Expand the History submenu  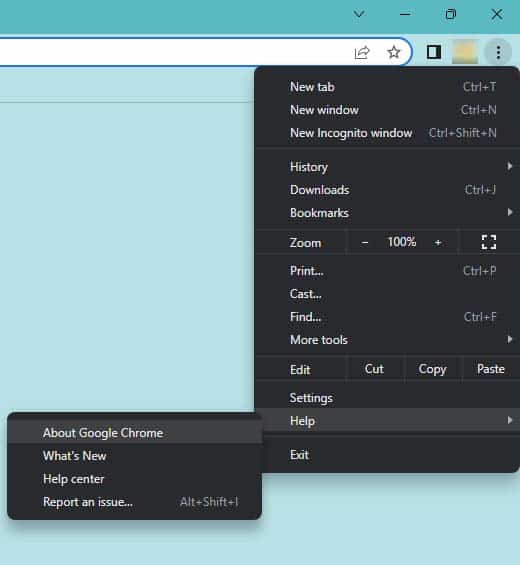[x=387, y=167]
